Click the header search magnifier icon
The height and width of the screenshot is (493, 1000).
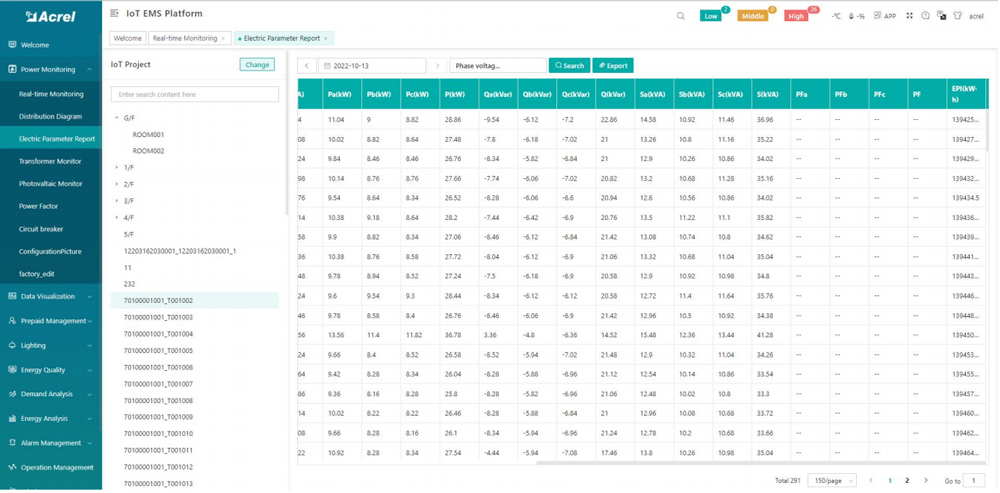coord(681,16)
